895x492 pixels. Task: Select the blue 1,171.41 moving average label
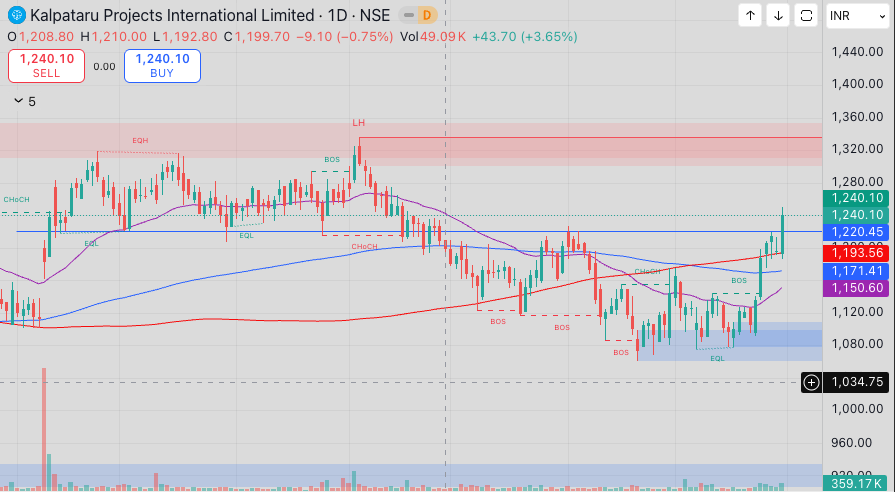(856, 271)
